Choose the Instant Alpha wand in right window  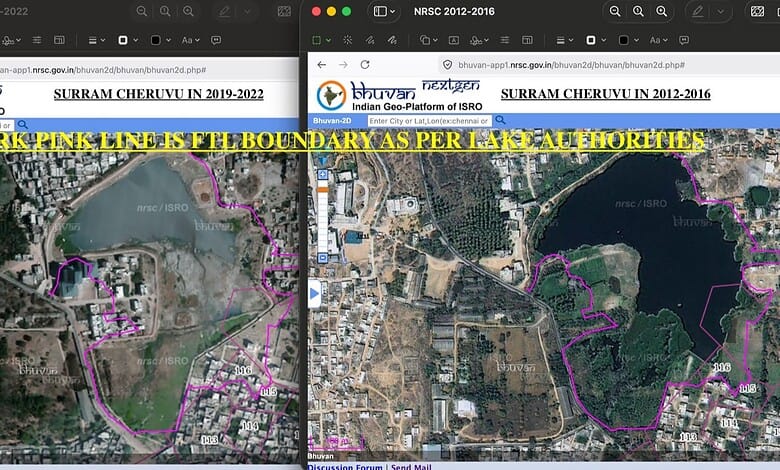click(x=348, y=40)
